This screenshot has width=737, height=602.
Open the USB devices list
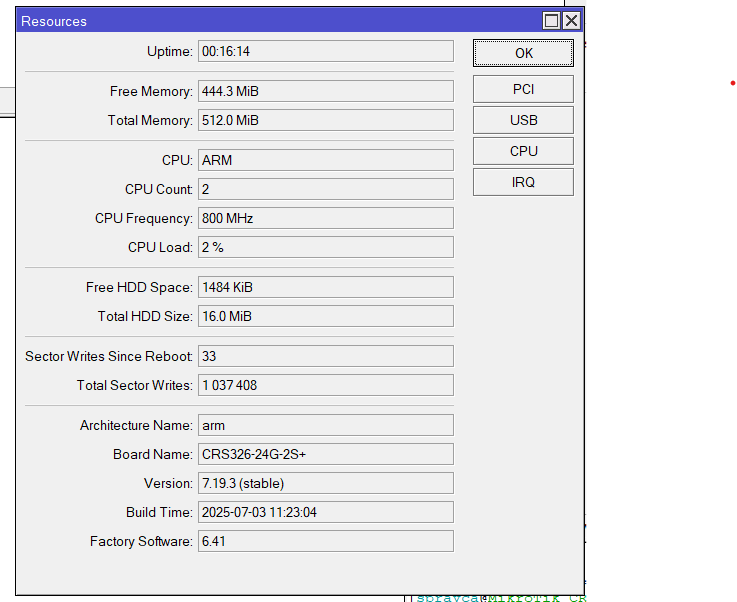point(523,120)
